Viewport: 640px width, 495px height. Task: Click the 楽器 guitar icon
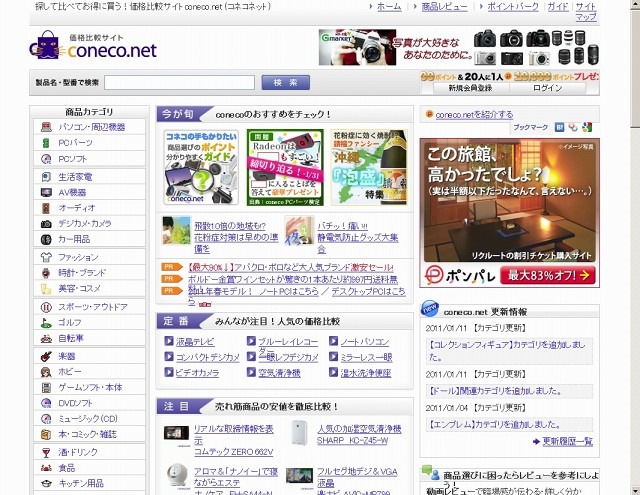(46, 356)
